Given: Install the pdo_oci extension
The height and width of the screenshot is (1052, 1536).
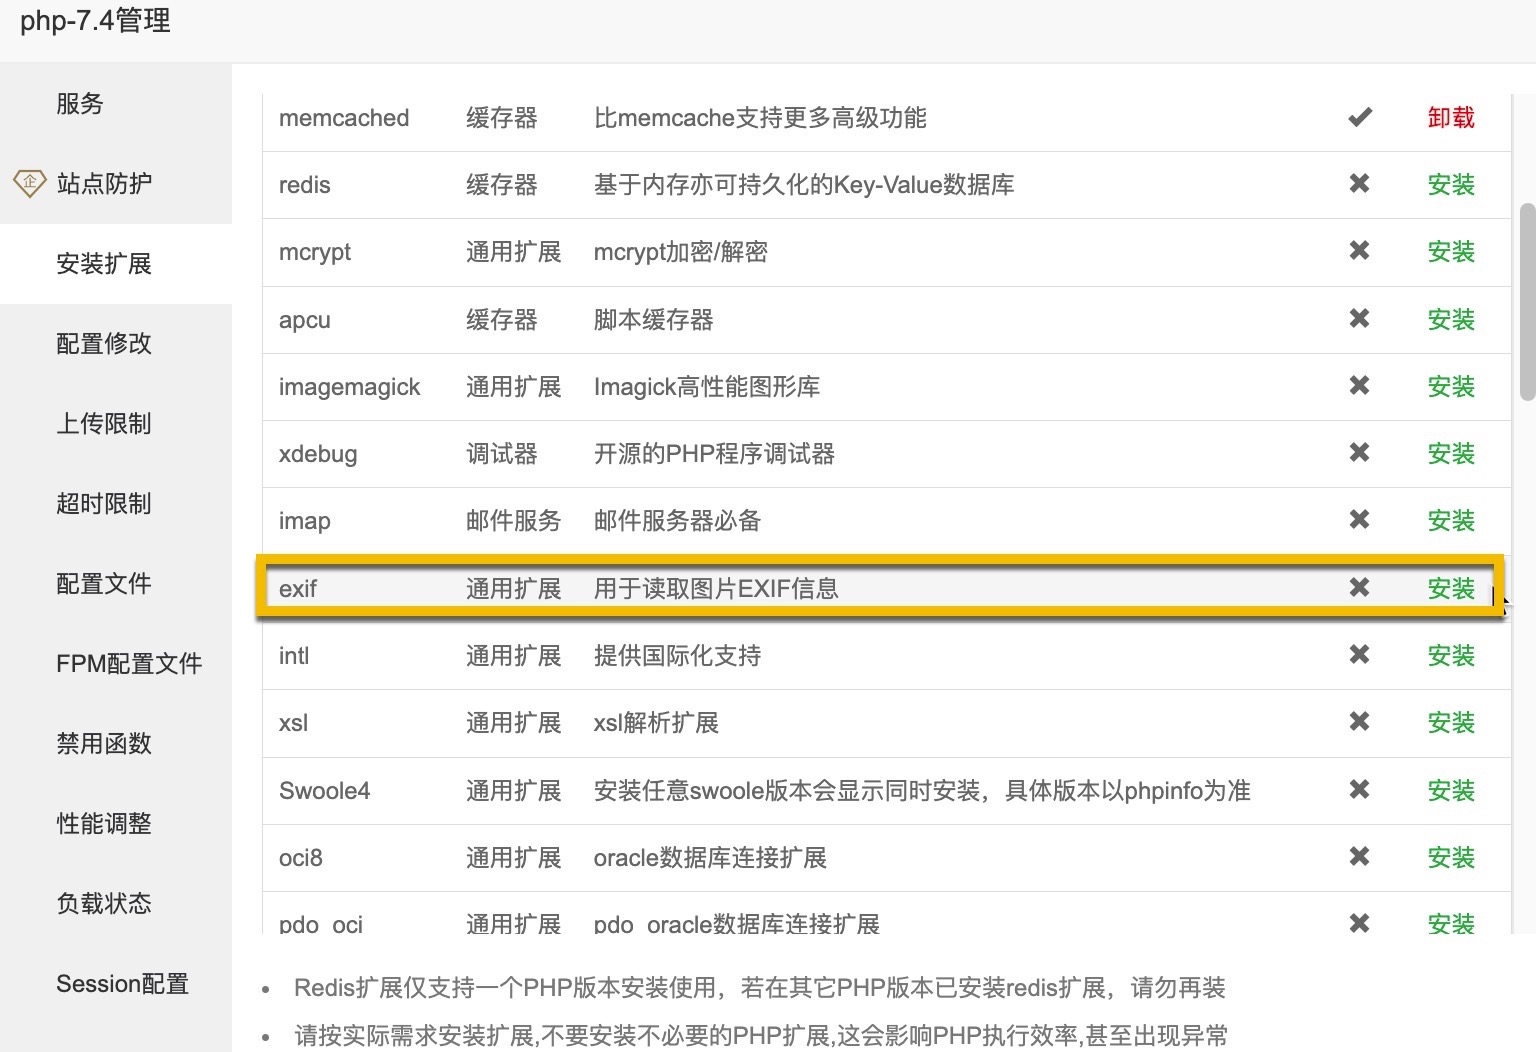Looking at the screenshot, I should (1451, 923).
